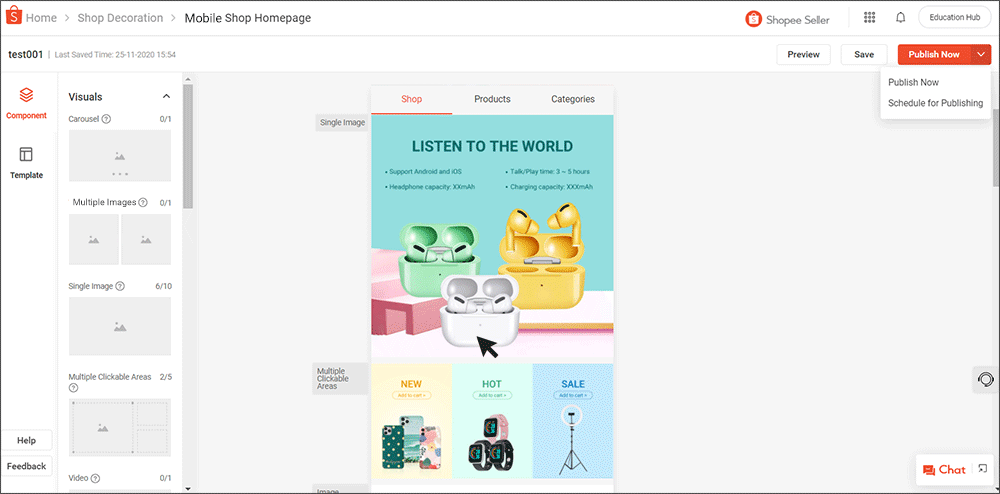1000x494 pixels.
Task: Open the notifications bell
Action: [901, 17]
